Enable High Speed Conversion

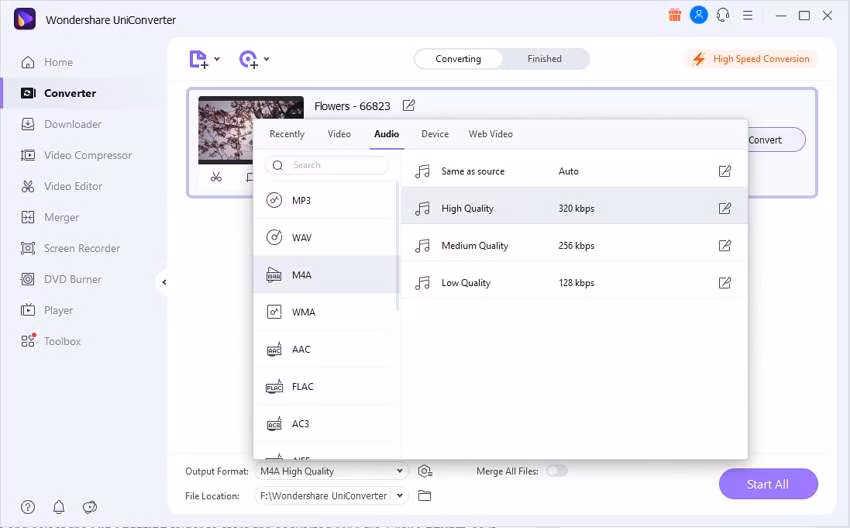(752, 59)
